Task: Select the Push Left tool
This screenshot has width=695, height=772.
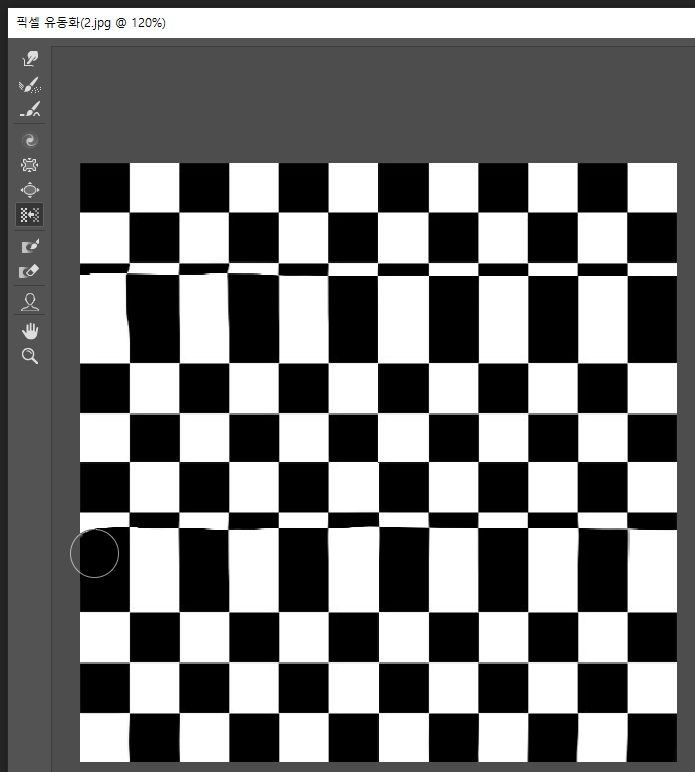Action: click(30, 215)
